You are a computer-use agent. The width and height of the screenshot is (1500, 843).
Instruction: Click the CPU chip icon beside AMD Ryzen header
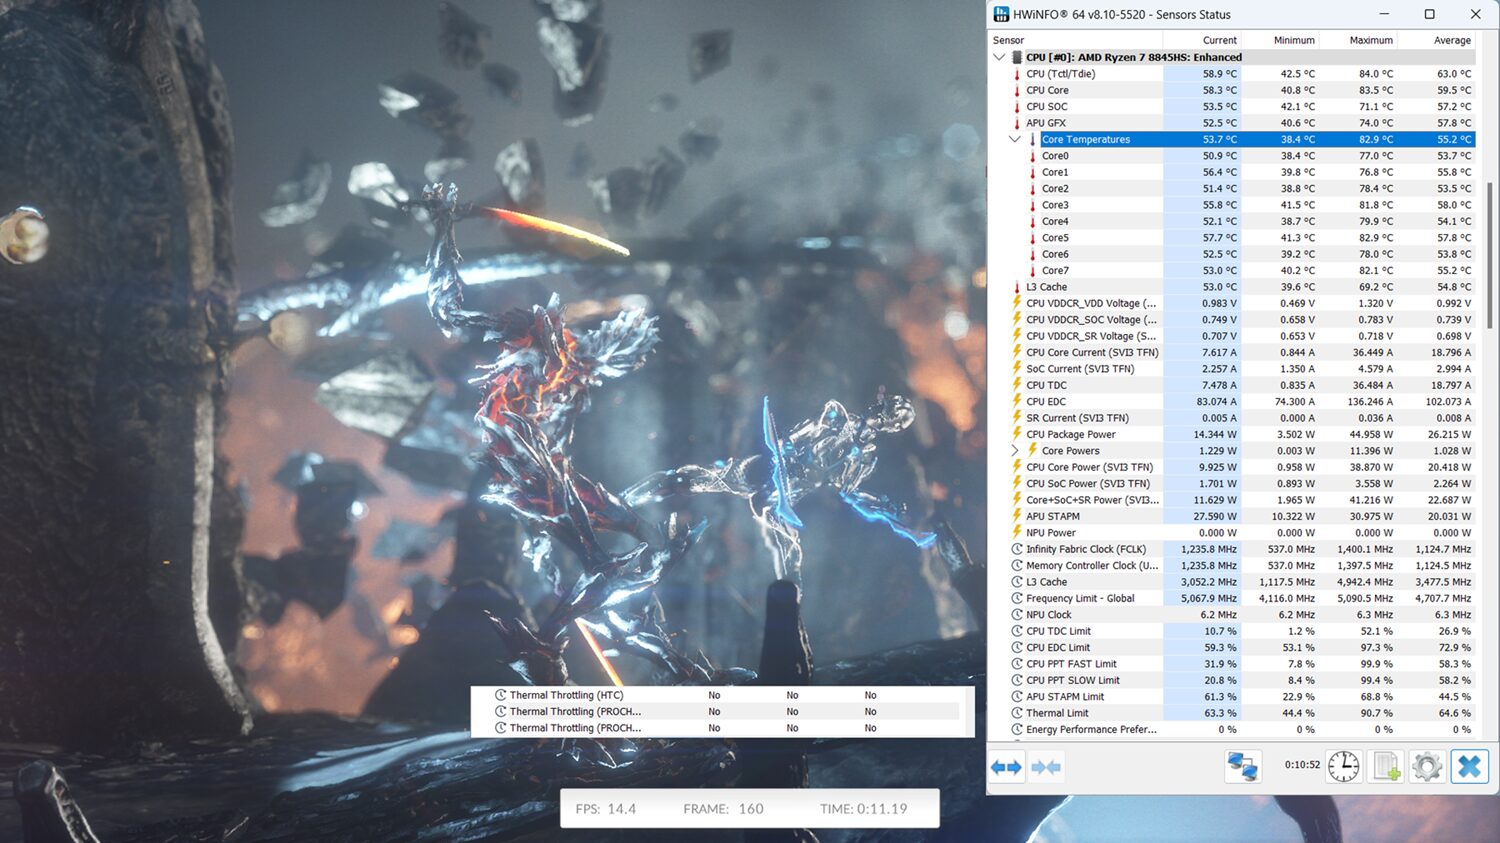(1016, 57)
